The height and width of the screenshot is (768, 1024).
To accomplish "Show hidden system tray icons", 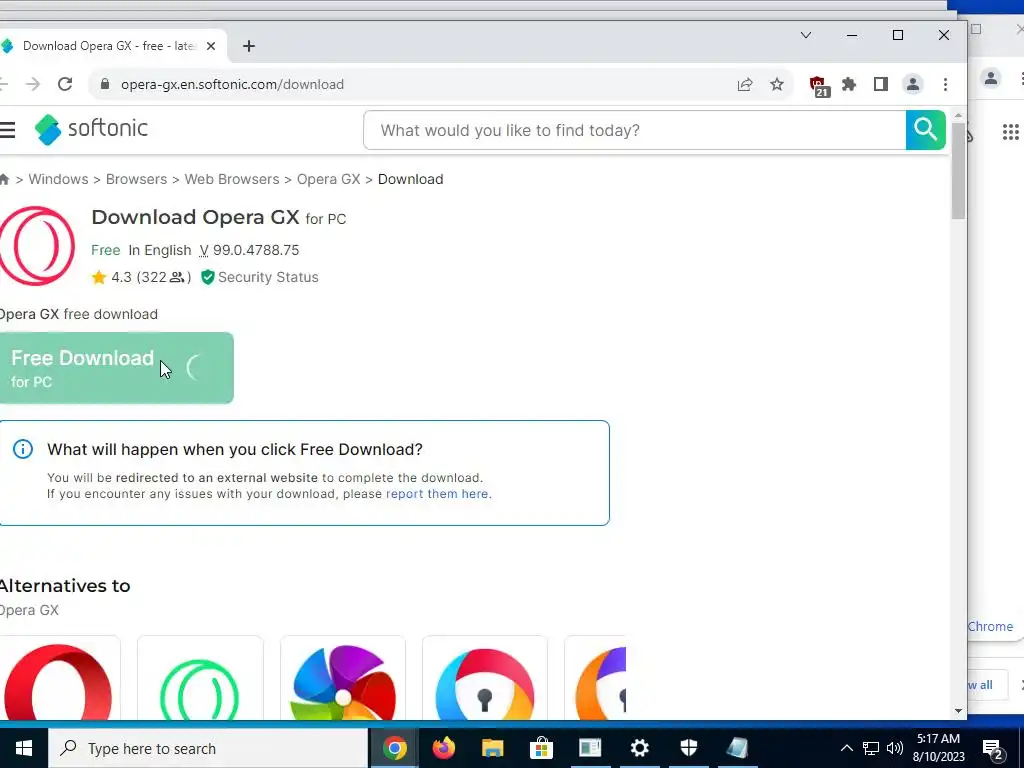I will (846, 748).
